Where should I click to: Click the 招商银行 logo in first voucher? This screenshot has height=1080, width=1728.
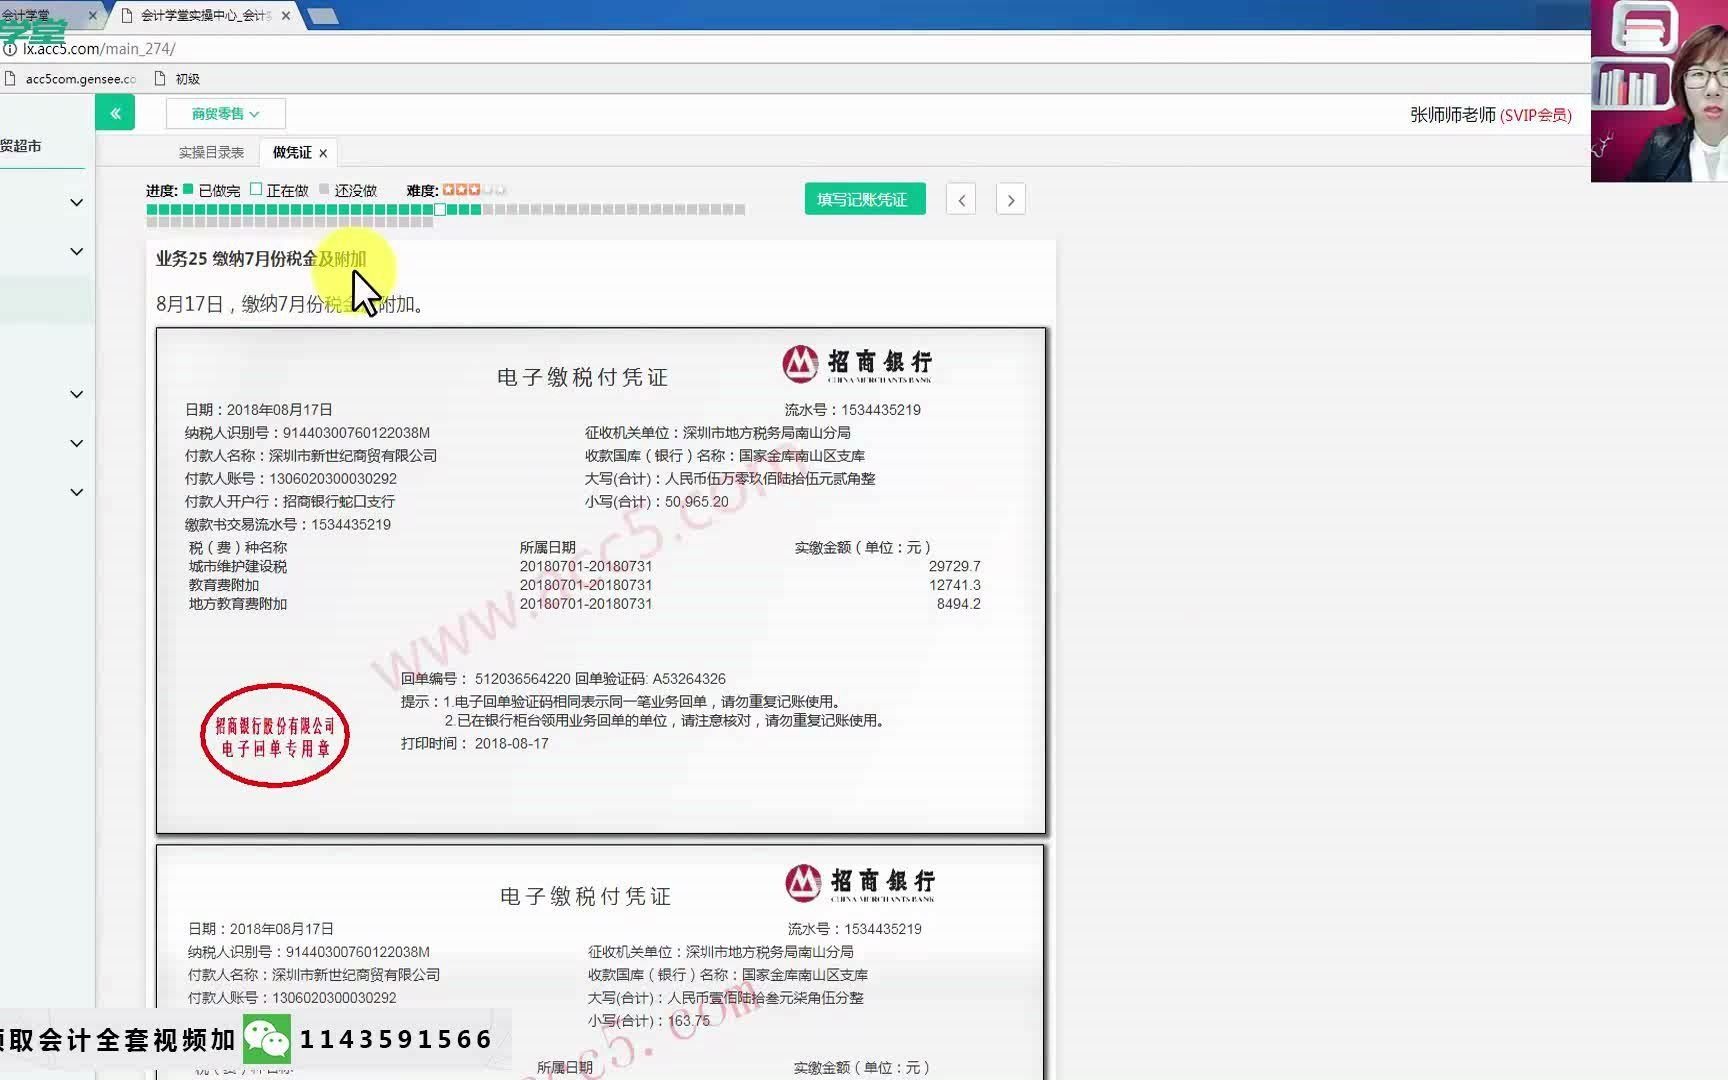click(858, 364)
